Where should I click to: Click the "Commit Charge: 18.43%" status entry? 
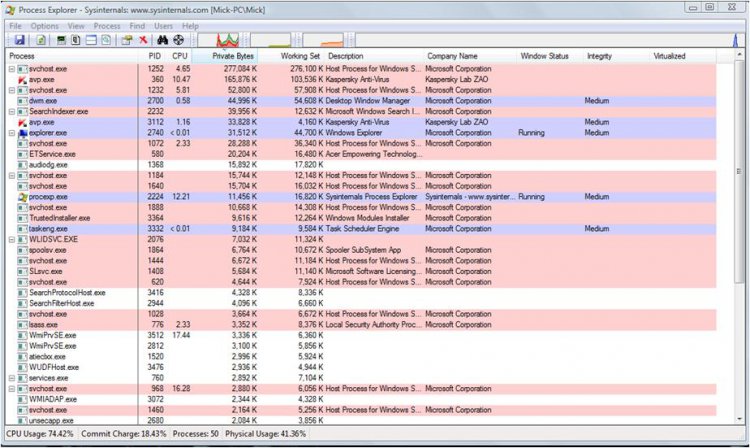(123, 434)
